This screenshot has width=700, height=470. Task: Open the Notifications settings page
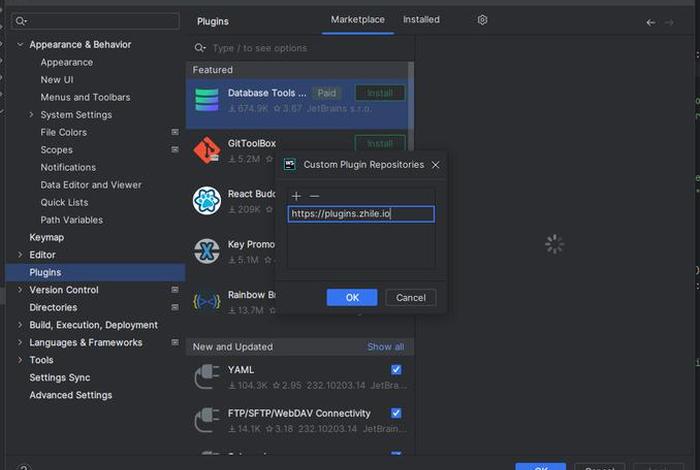pos(68,167)
